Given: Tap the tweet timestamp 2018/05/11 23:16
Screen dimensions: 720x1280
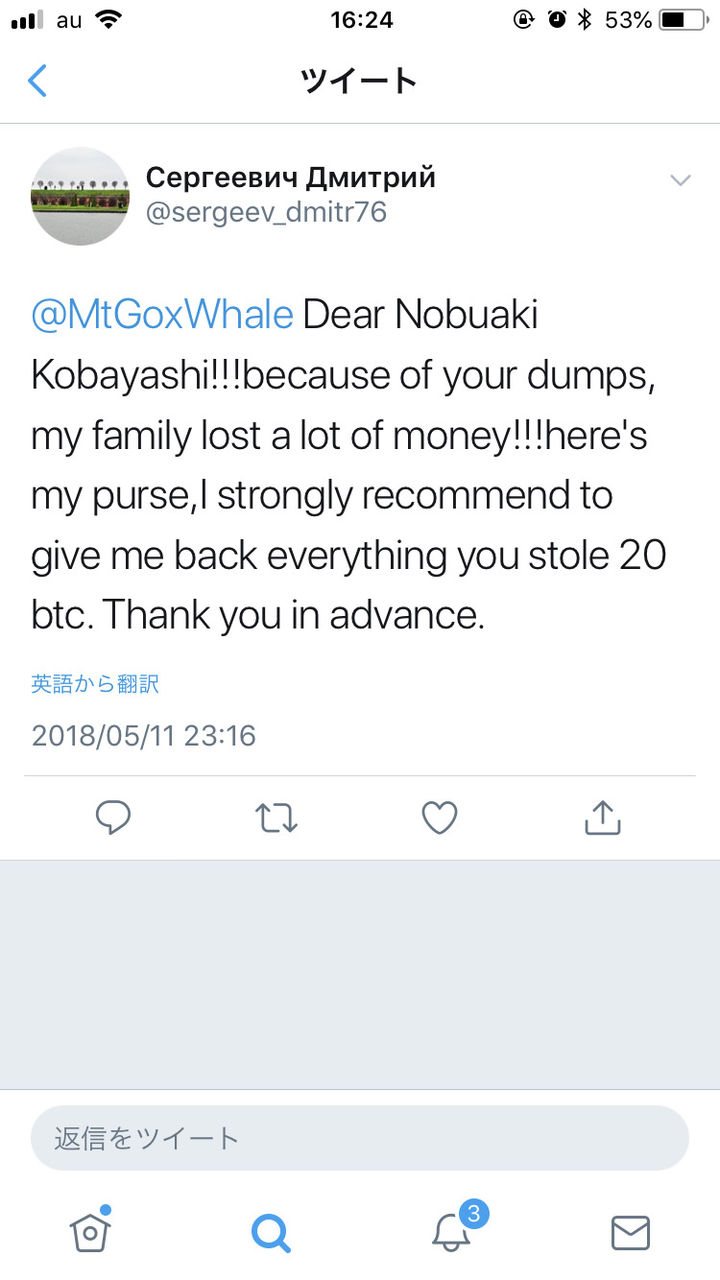Looking at the screenshot, I should pyautogui.click(x=144, y=736).
